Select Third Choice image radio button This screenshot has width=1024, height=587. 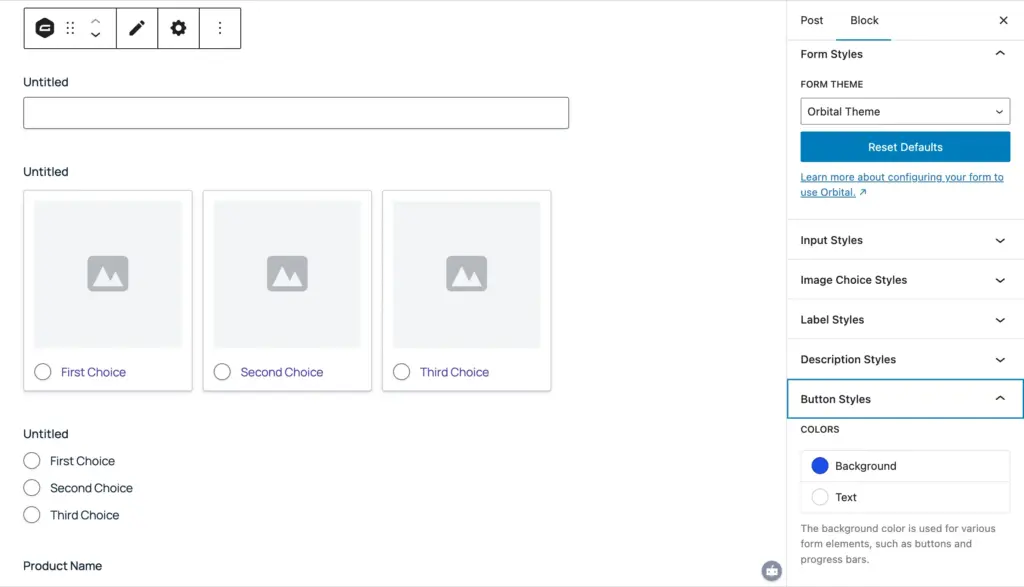[x=402, y=372]
